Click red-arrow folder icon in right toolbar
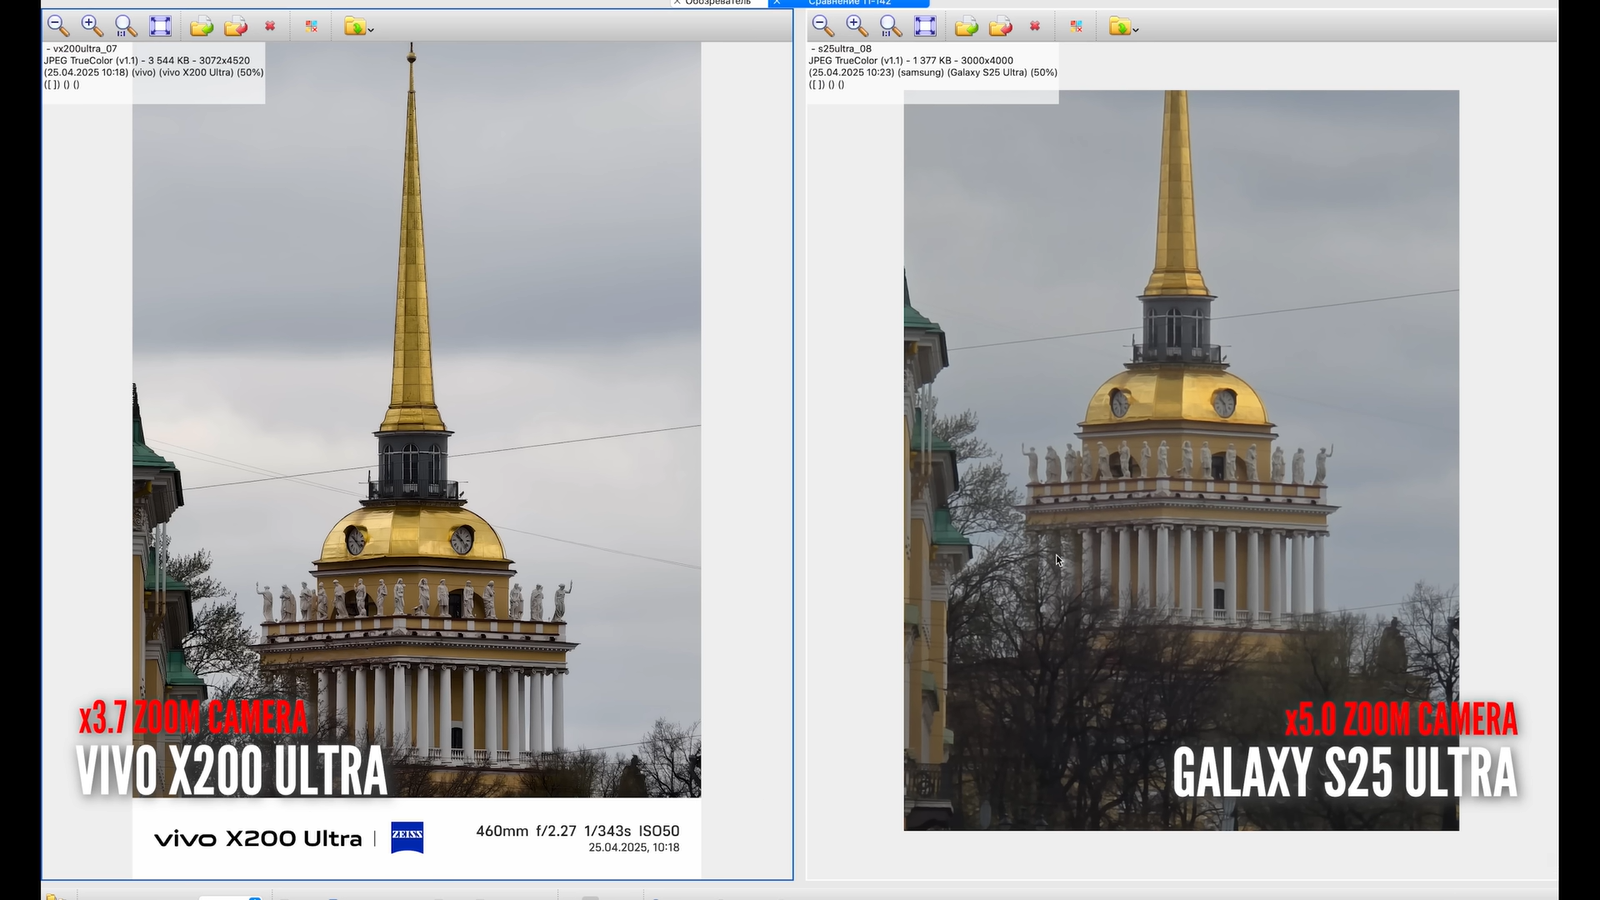 pos(1001,26)
